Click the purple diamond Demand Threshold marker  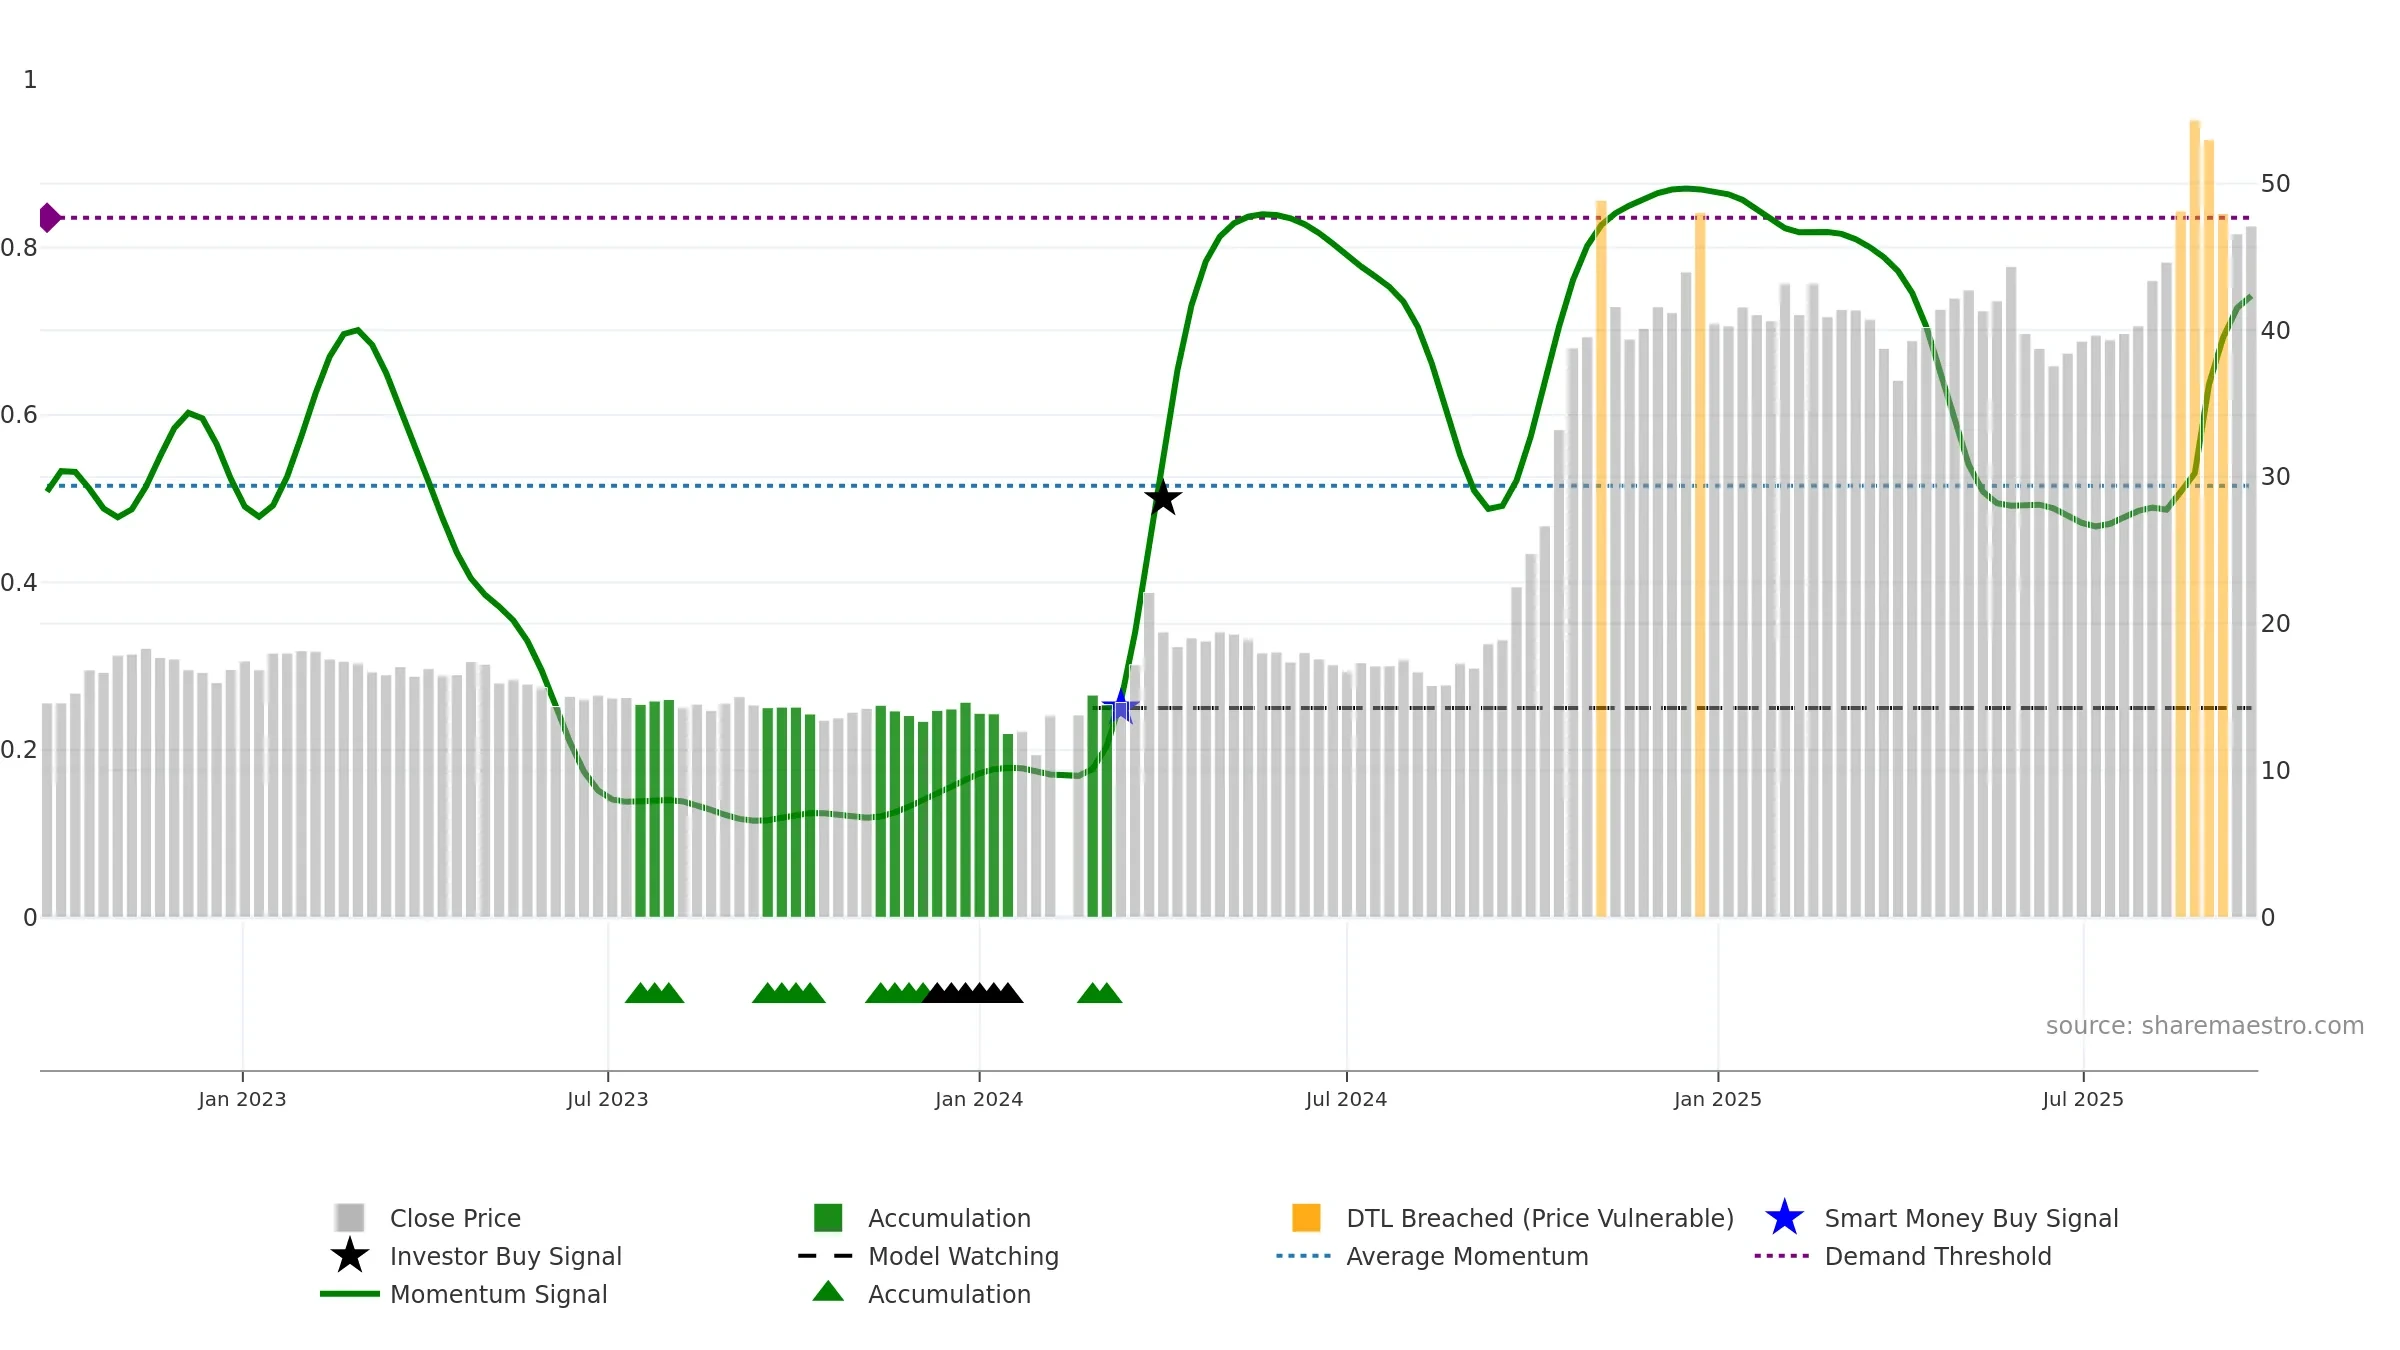point(49,217)
